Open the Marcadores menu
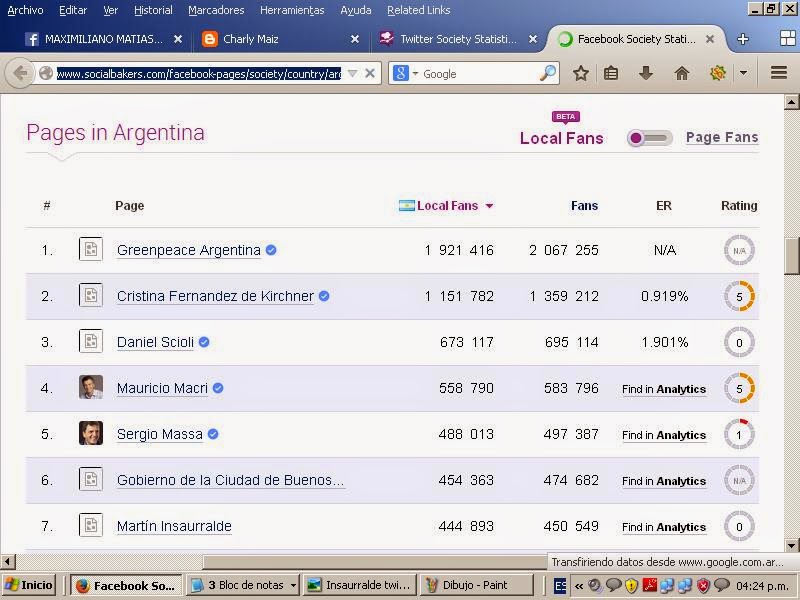The image size is (800, 600). (x=216, y=10)
